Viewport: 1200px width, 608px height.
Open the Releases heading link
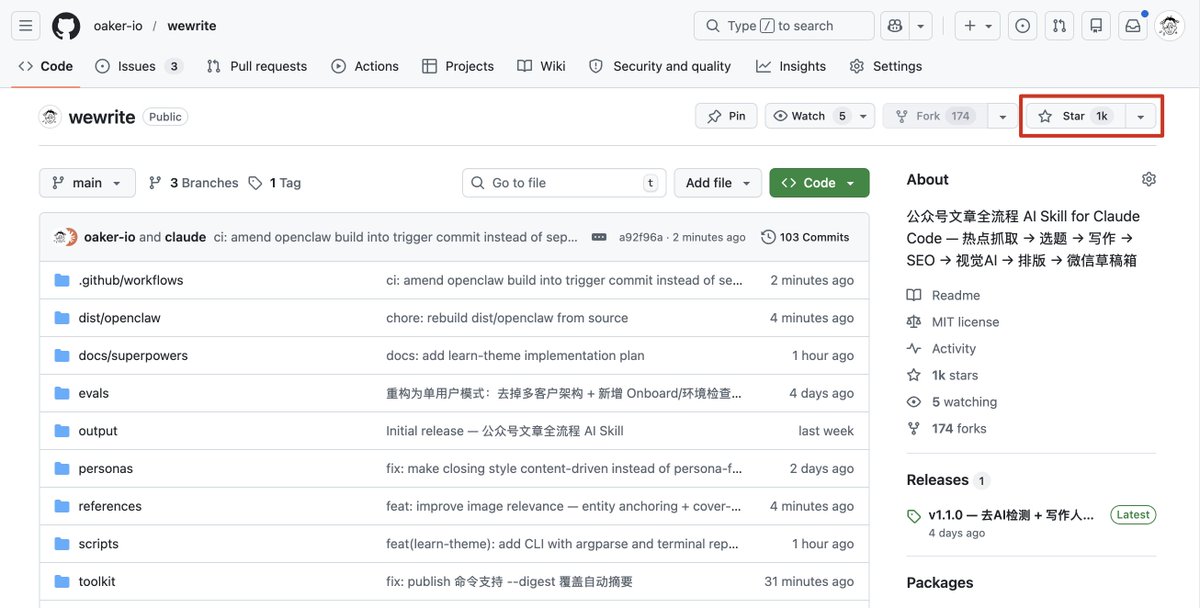937,480
